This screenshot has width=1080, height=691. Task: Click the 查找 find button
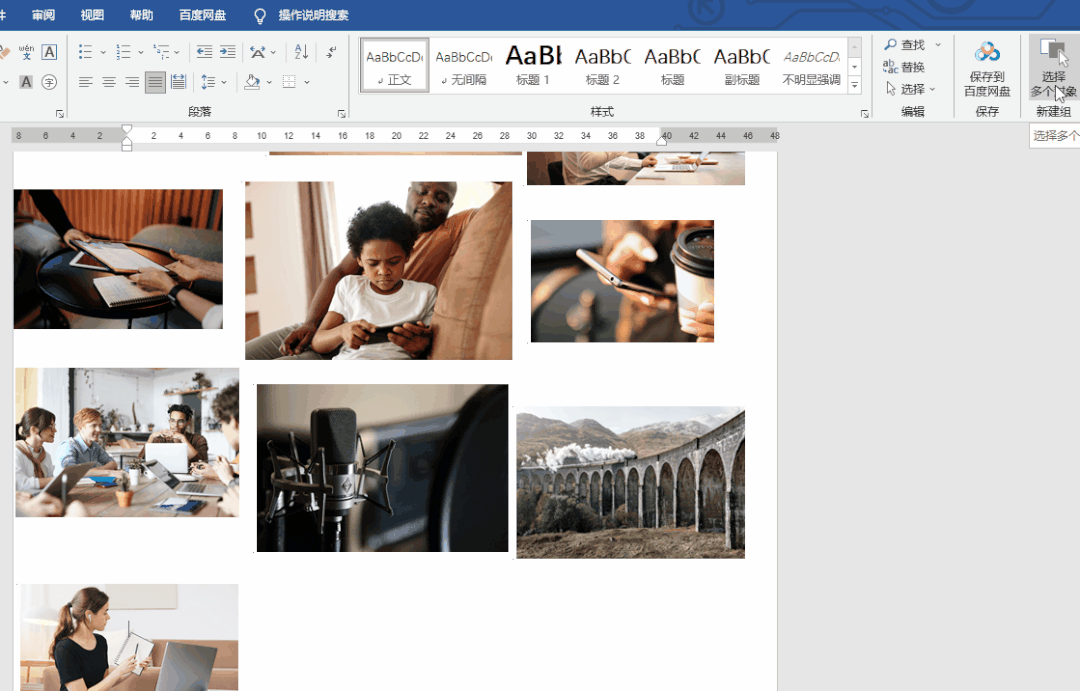coord(906,45)
